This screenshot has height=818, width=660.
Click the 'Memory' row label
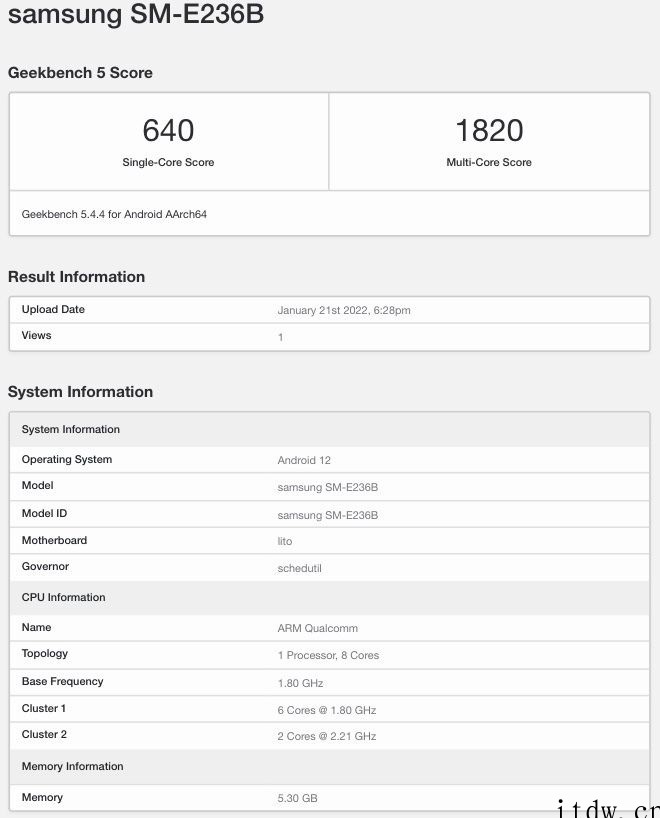coord(42,798)
